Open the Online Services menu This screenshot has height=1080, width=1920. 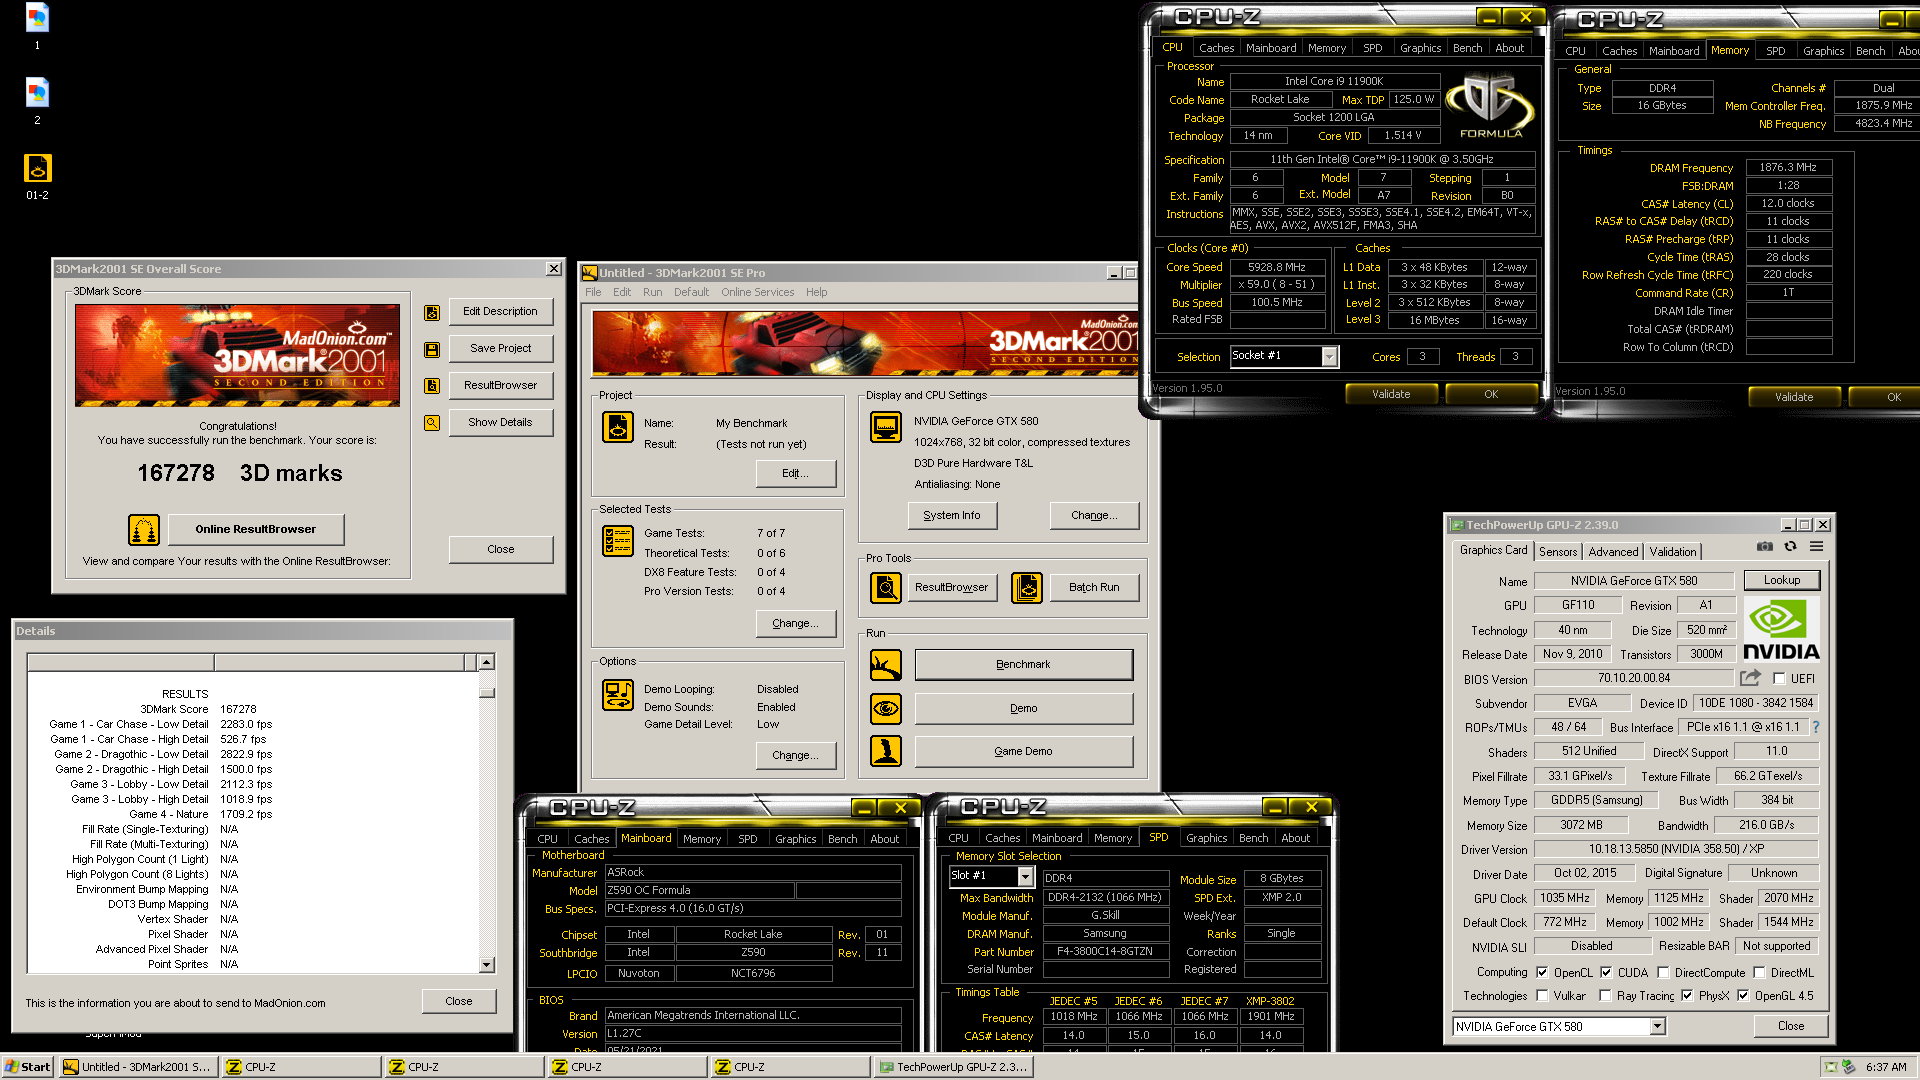pos(758,292)
